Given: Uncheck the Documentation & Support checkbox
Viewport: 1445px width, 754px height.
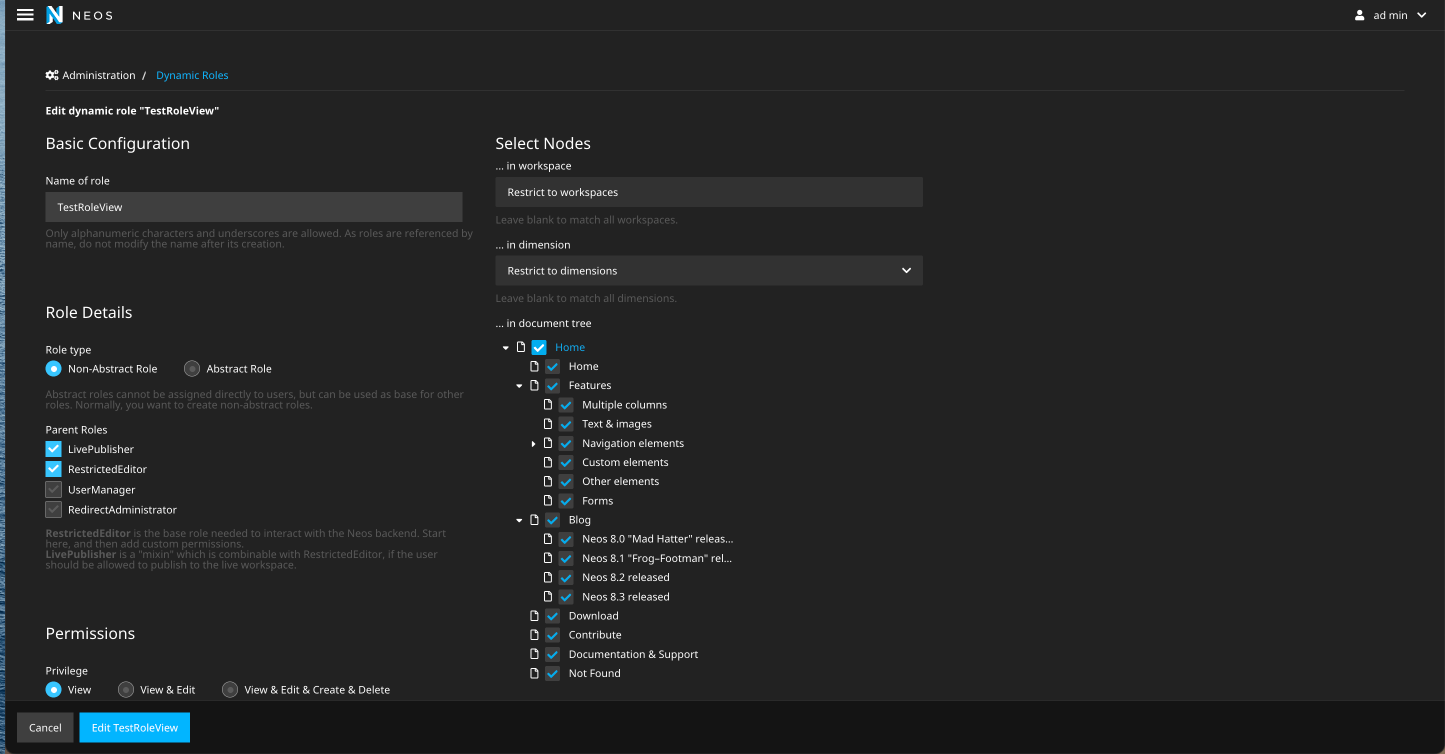Looking at the screenshot, I should [552, 654].
